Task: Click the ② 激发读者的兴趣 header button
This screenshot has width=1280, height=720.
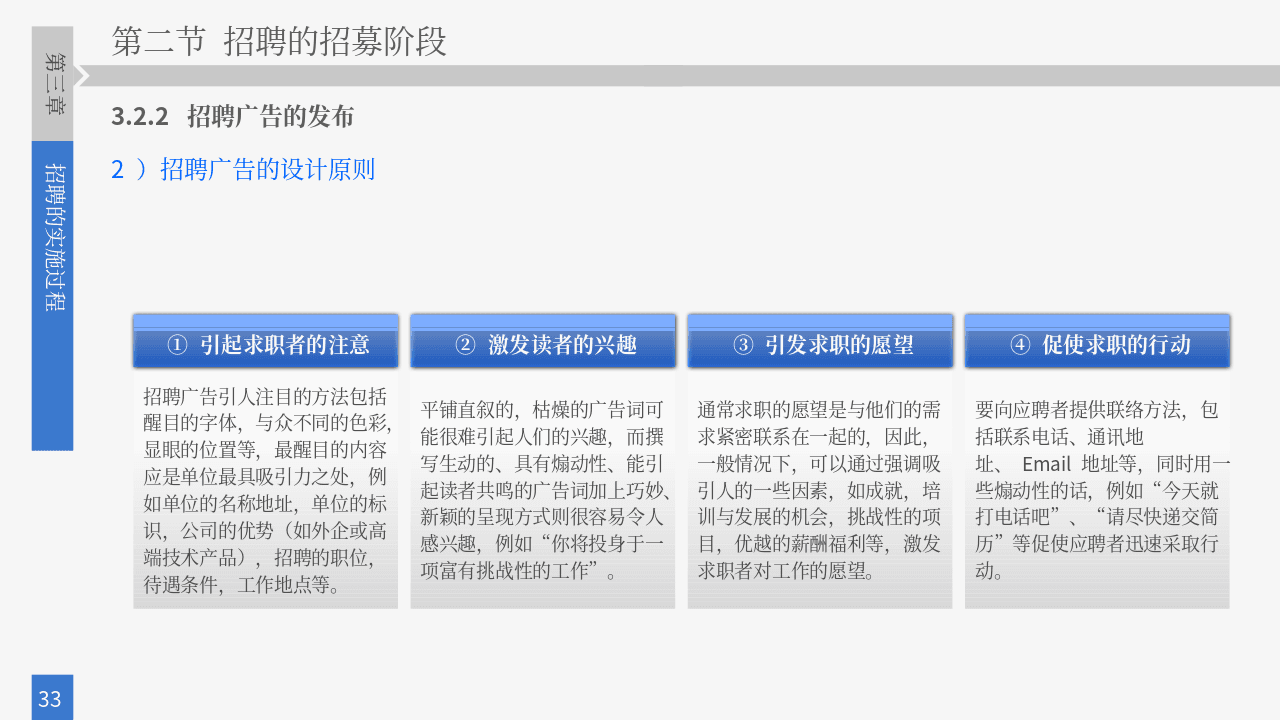Action: [x=543, y=341]
